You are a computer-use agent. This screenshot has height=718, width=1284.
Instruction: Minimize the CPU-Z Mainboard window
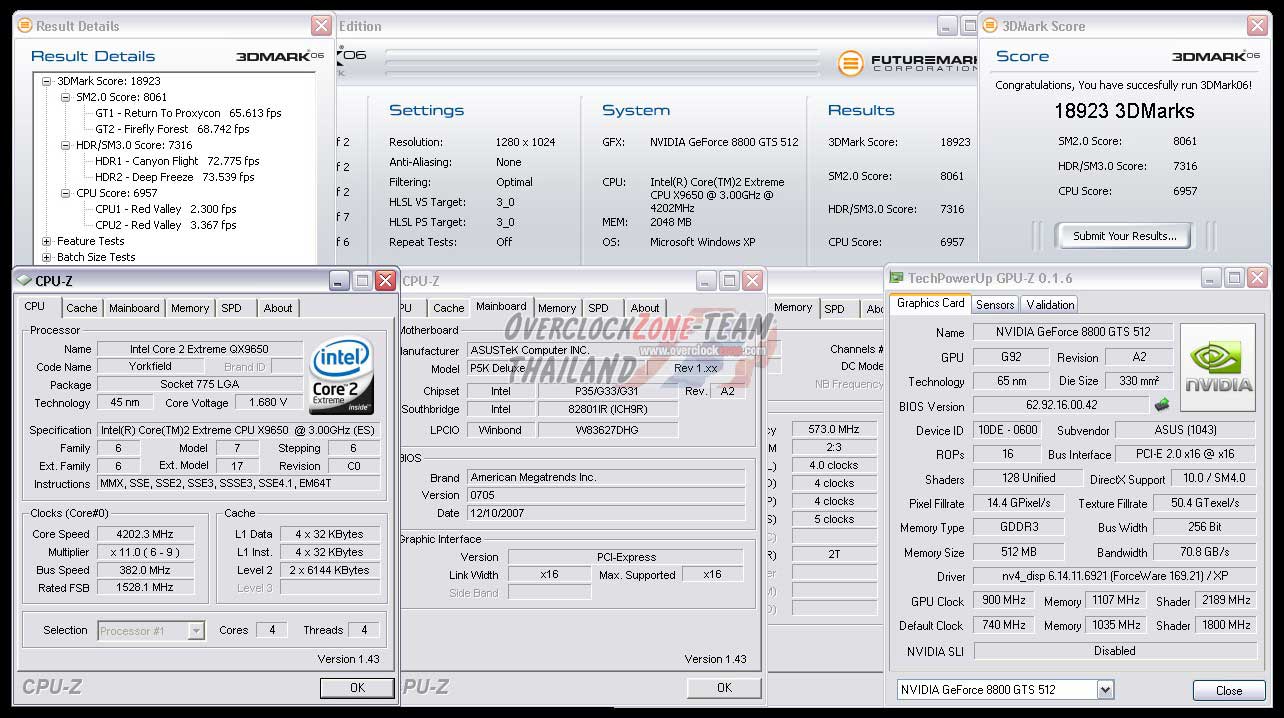pos(706,281)
